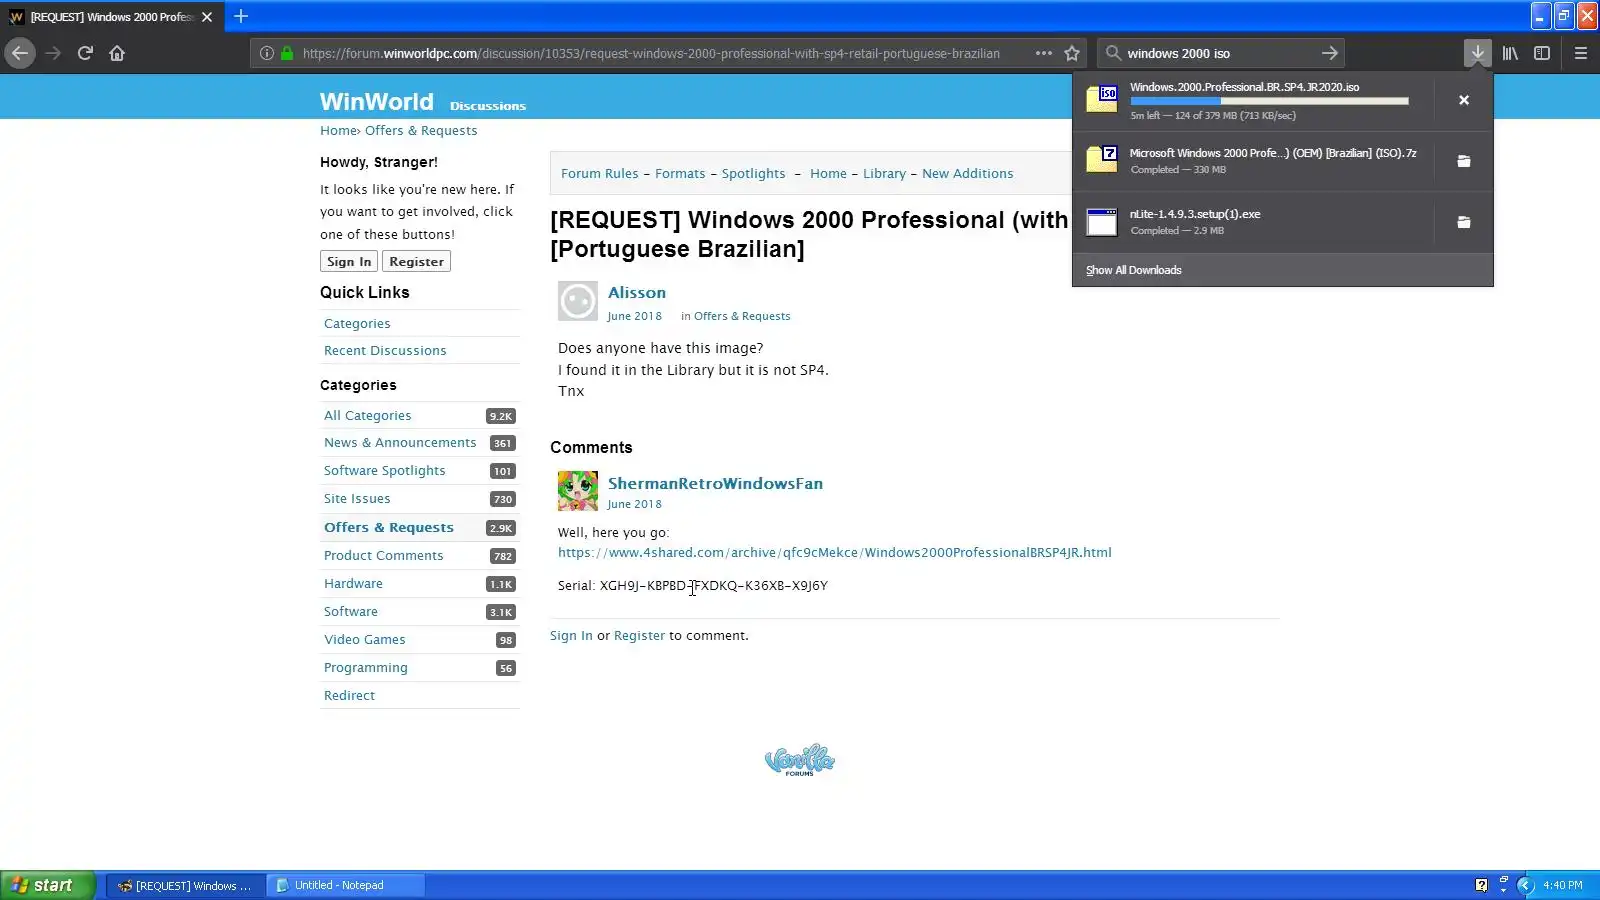Select Software Spotlights category
The image size is (1600, 900).
[x=384, y=470]
